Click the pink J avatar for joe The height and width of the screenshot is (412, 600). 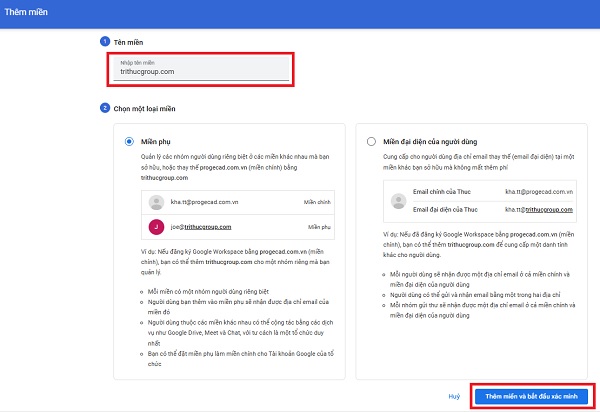tap(155, 227)
